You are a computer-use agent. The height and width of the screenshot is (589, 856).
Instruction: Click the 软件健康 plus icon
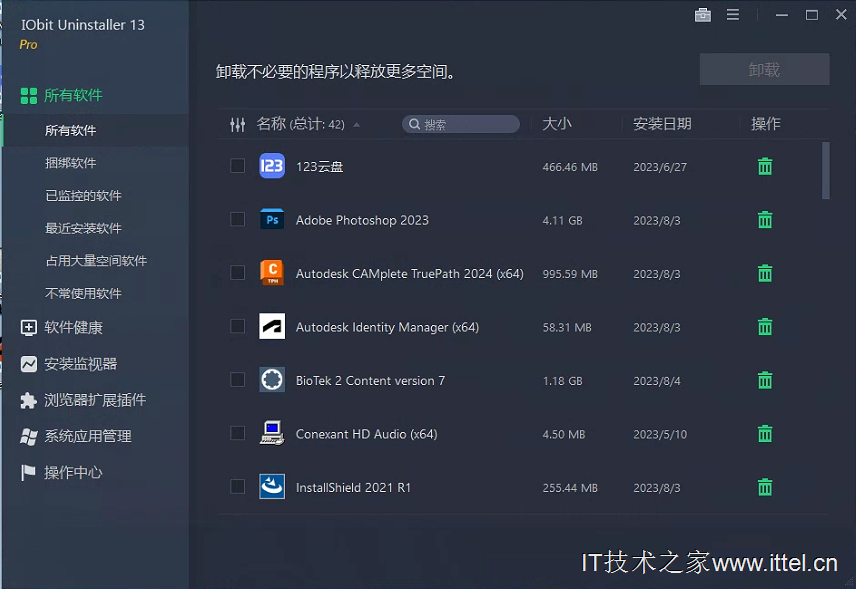coord(28,328)
